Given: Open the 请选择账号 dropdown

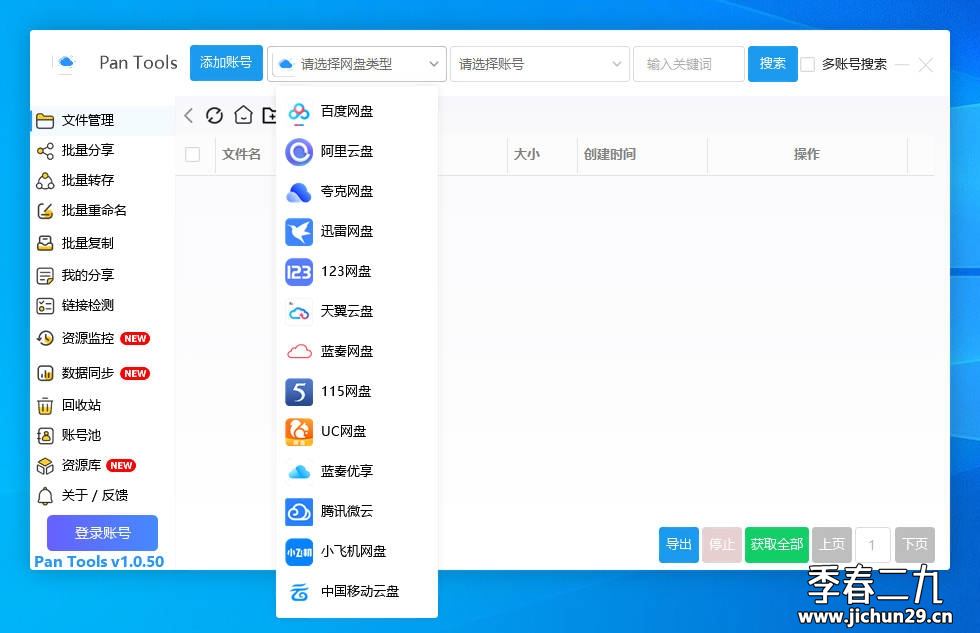Looking at the screenshot, I should click(540, 64).
